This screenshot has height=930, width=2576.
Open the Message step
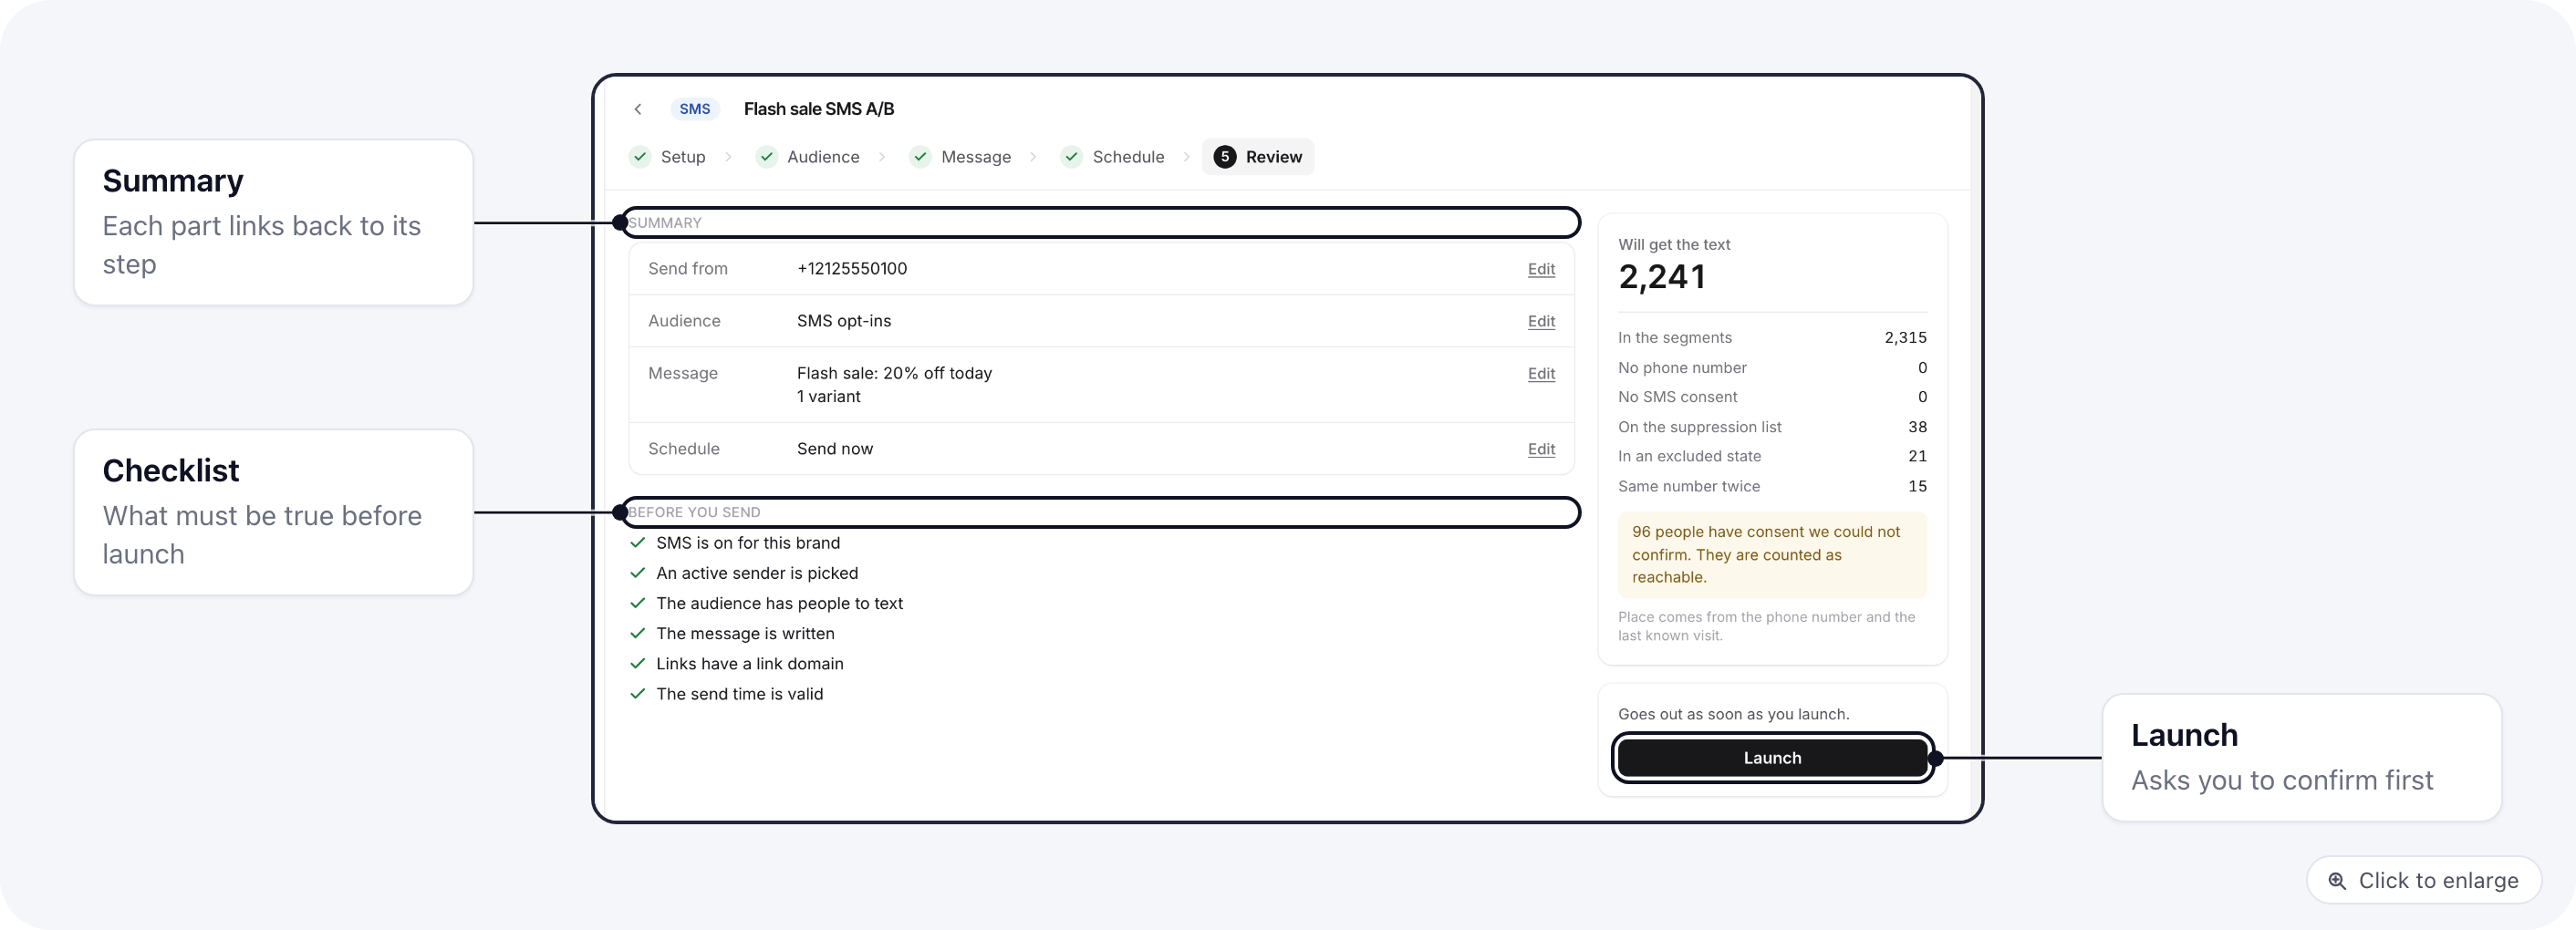[961, 157]
